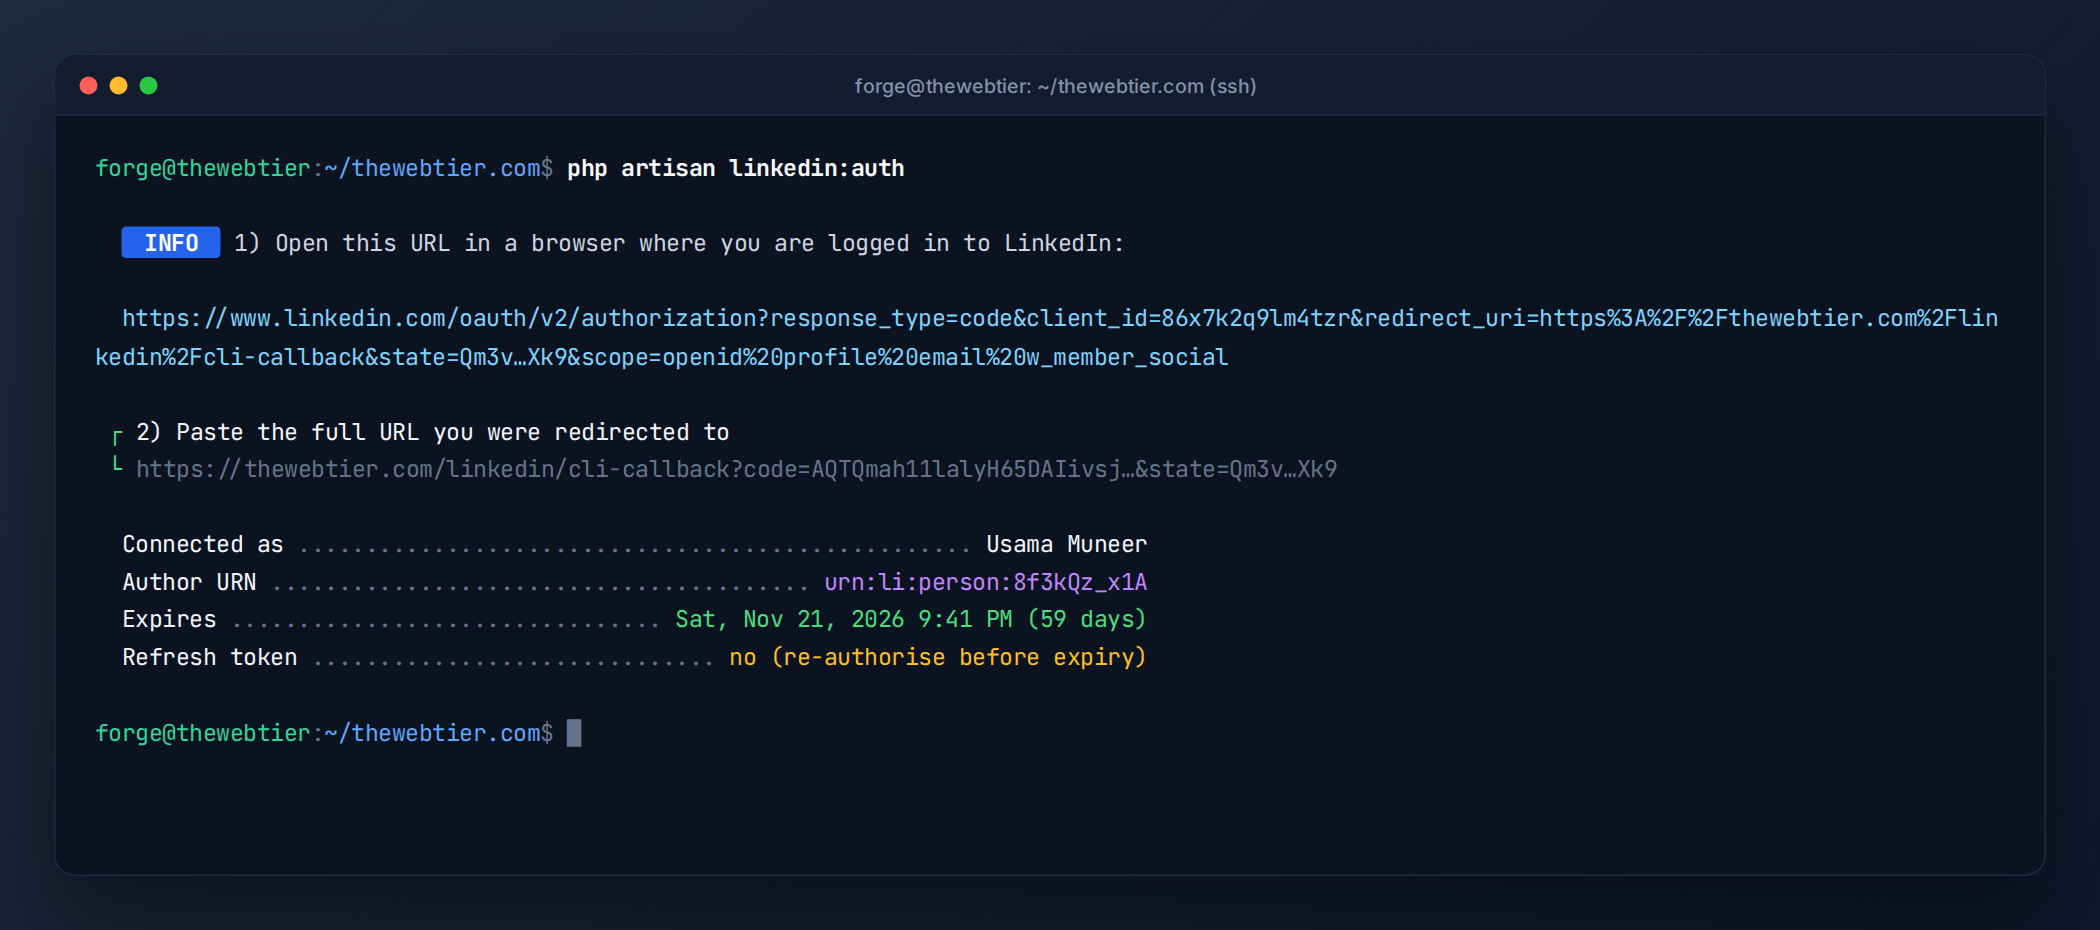Click the red close window button
The width and height of the screenshot is (2100, 930).
[88, 86]
